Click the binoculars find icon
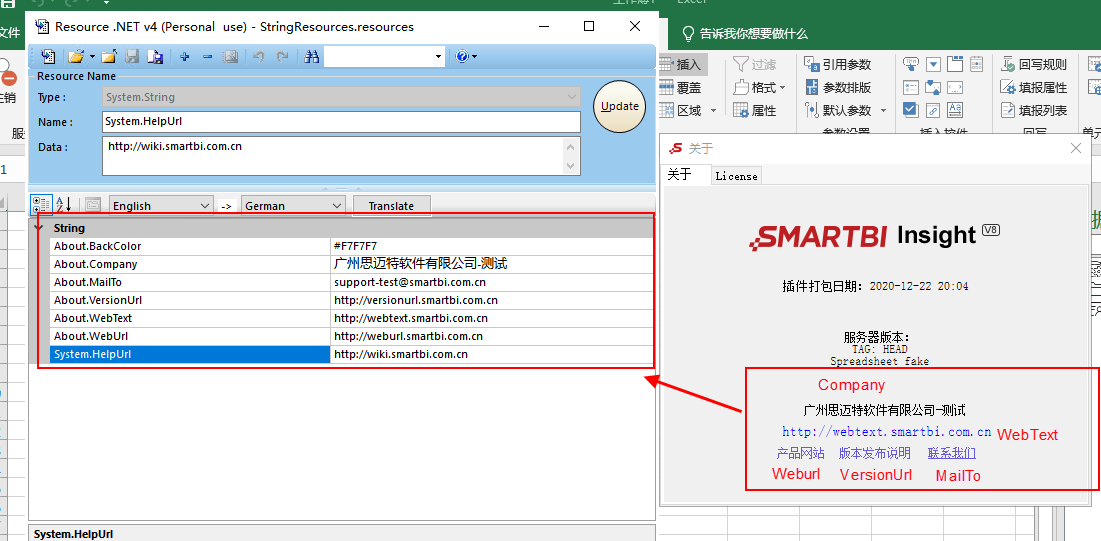 click(312, 57)
